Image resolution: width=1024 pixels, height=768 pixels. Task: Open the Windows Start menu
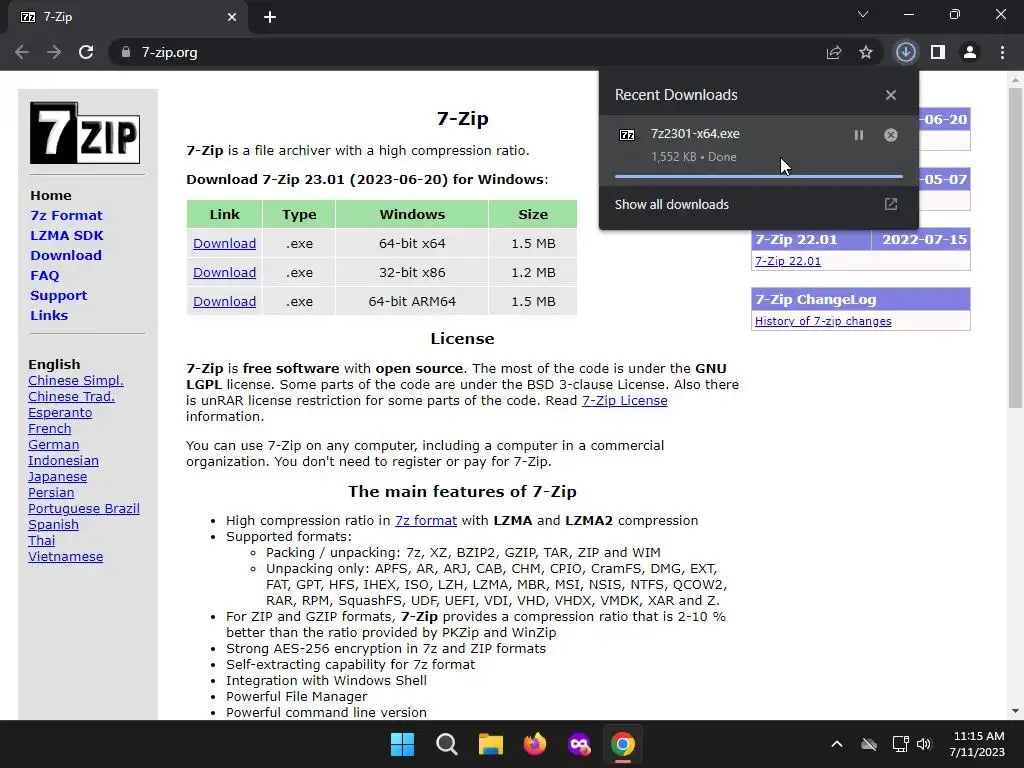[x=402, y=744]
